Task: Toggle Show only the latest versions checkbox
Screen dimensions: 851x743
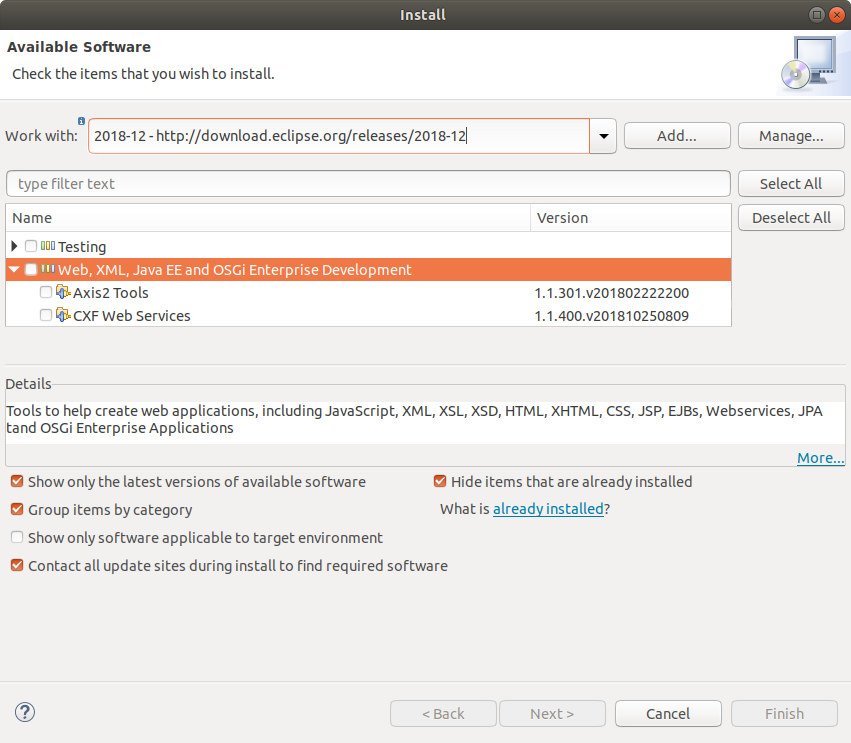Action: click(x=17, y=481)
